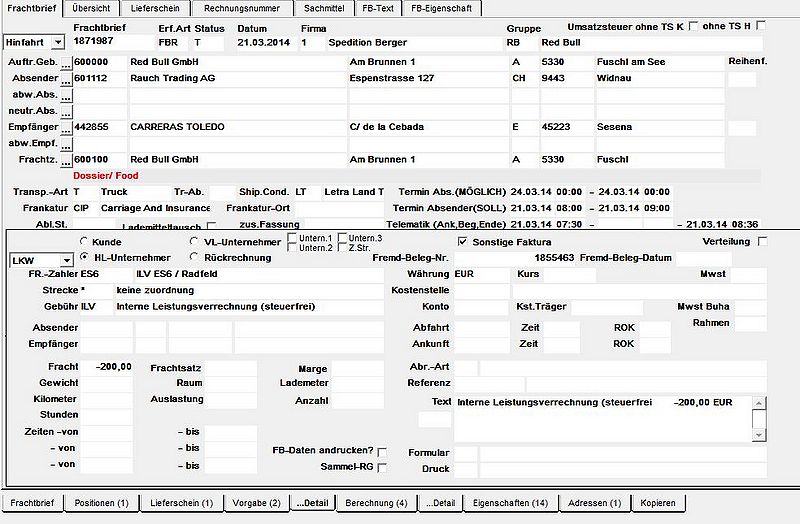This screenshot has width=800, height=524.
Task: Open lookup button next to Empfänger 442855
Action: coord(66,128)
